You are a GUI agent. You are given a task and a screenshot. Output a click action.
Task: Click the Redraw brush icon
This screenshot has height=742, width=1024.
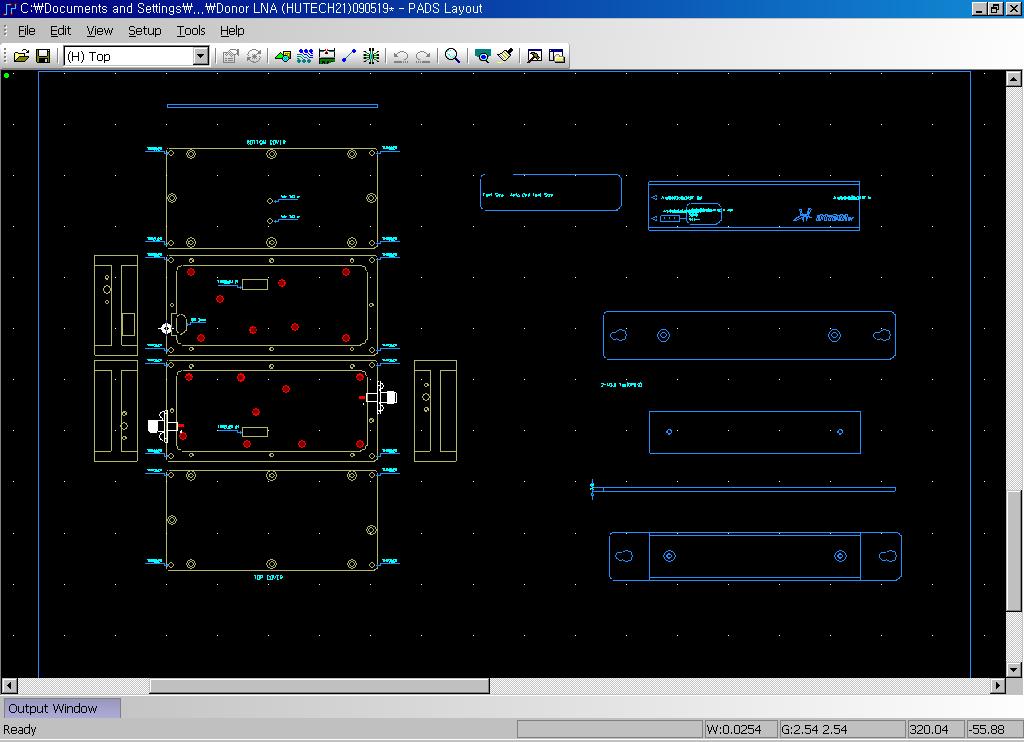click(x=505, y=56)
